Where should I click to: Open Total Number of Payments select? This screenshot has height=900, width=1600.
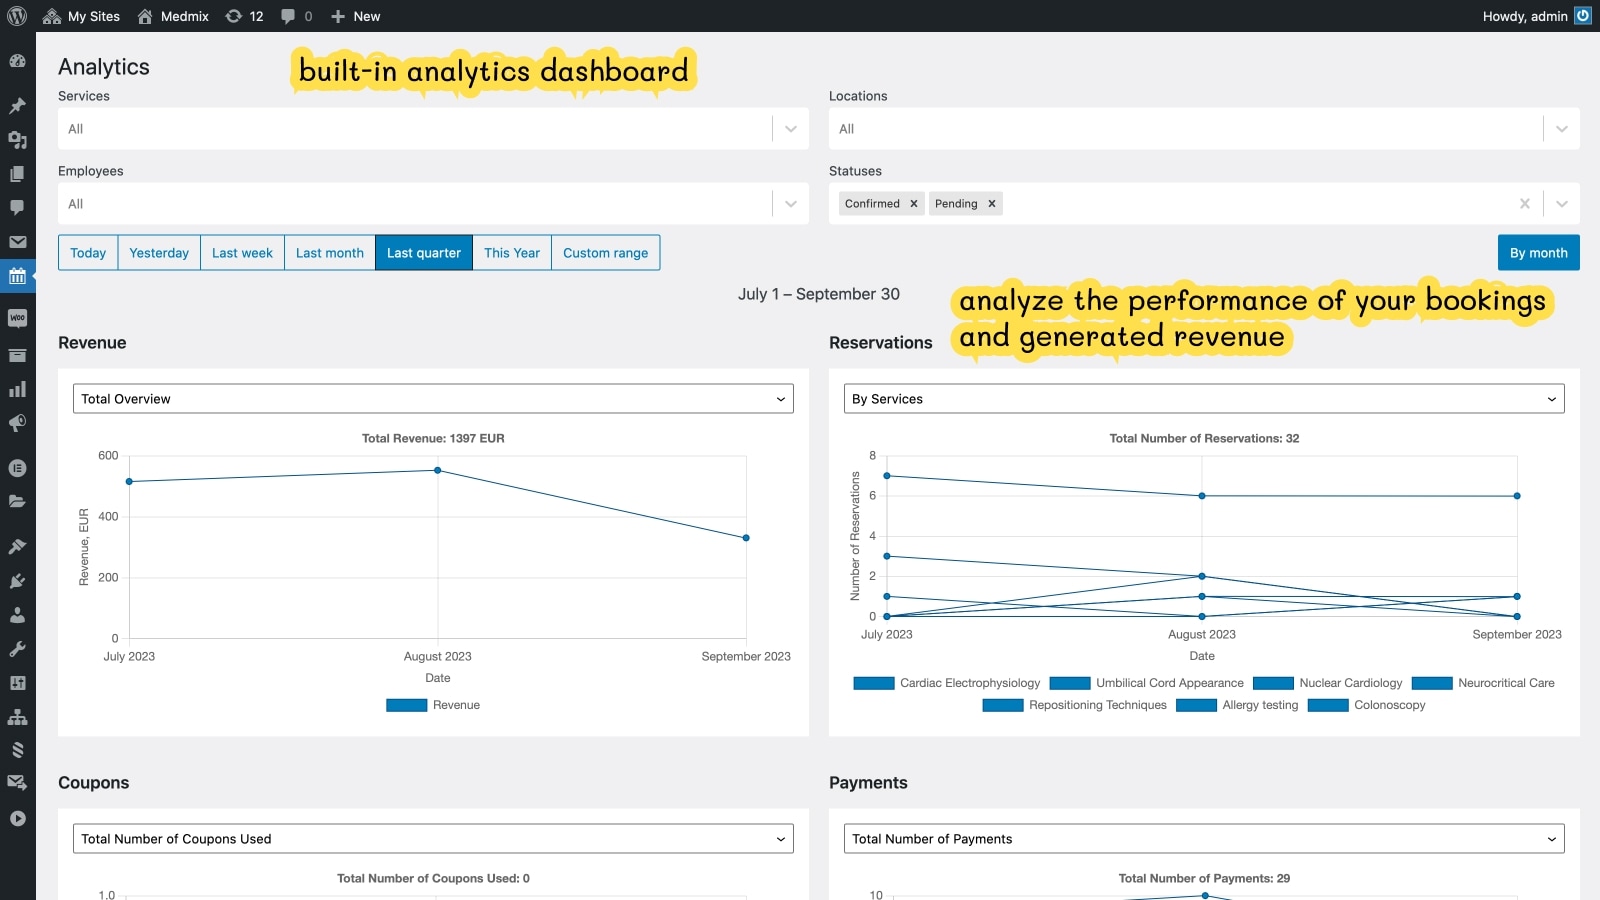pyautogui.click(x=1204, y=839)
